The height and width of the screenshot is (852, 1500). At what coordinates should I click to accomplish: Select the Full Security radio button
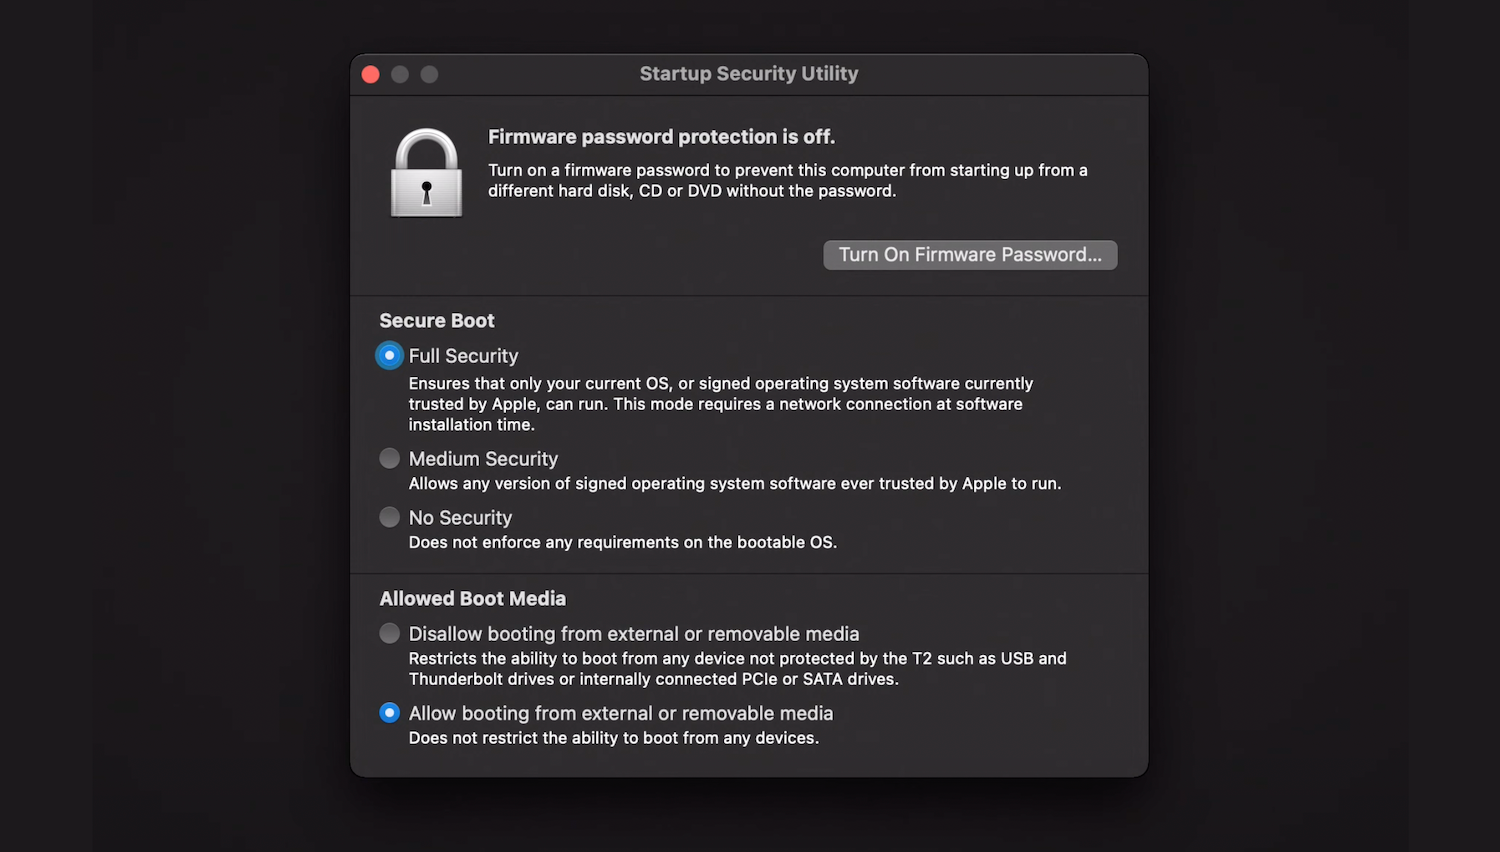(389, 355)
